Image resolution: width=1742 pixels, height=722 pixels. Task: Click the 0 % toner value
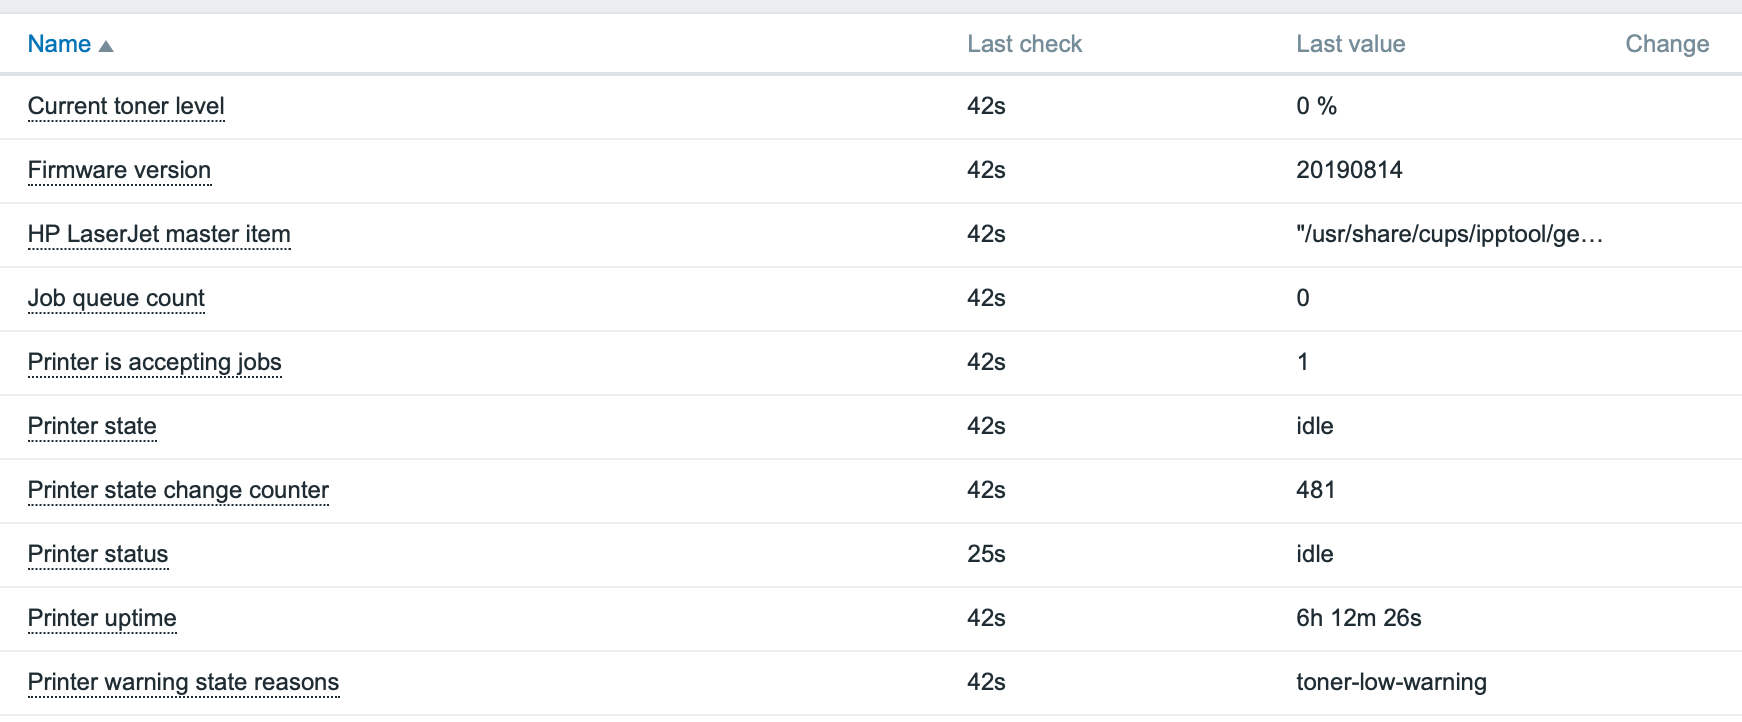[1316, 106]
